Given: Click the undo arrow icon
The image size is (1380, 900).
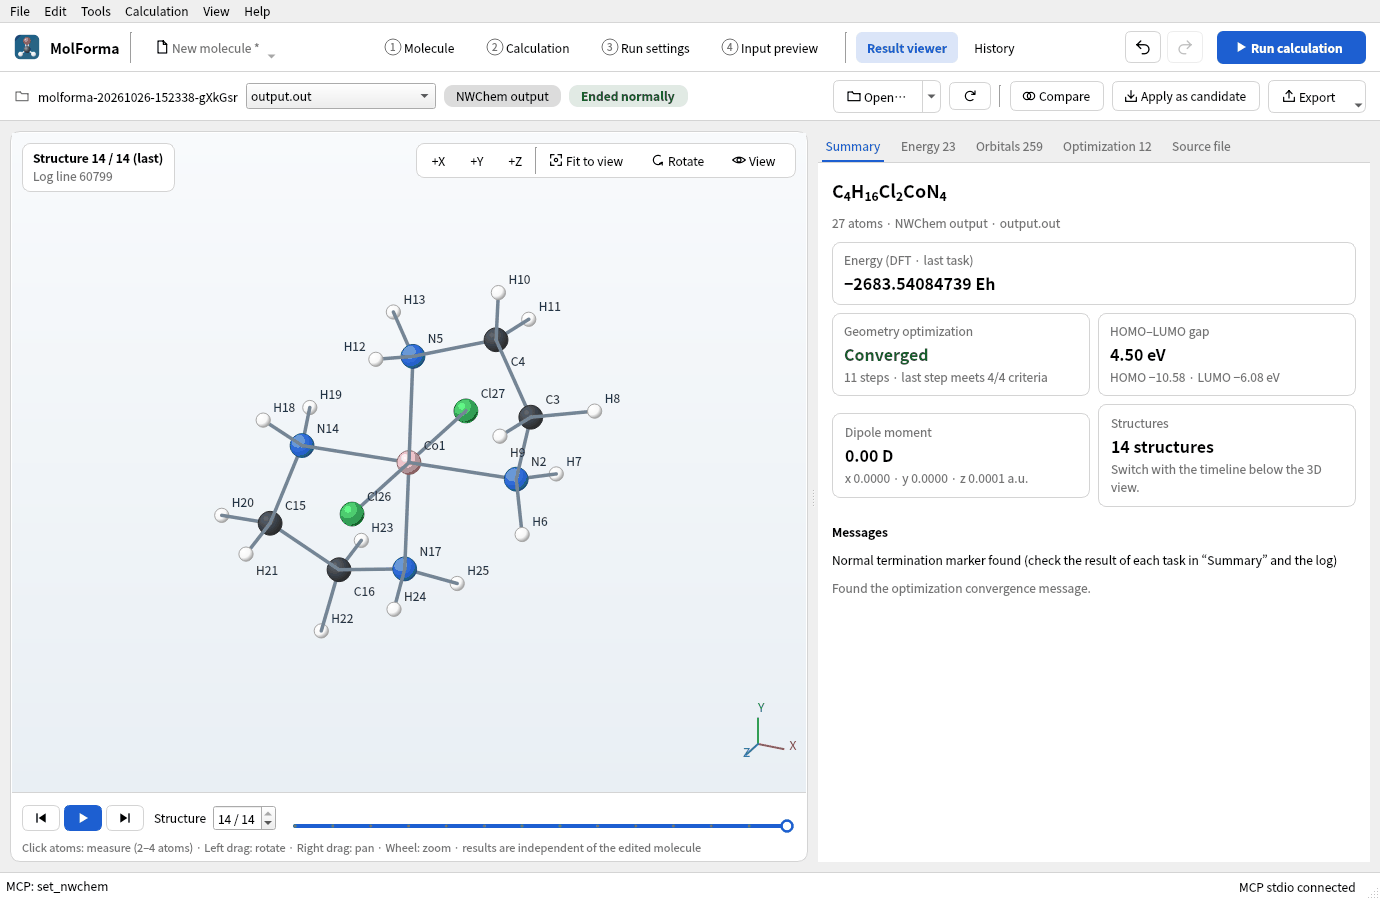Looking at the screenshot, I should (x=1143, y=48).
